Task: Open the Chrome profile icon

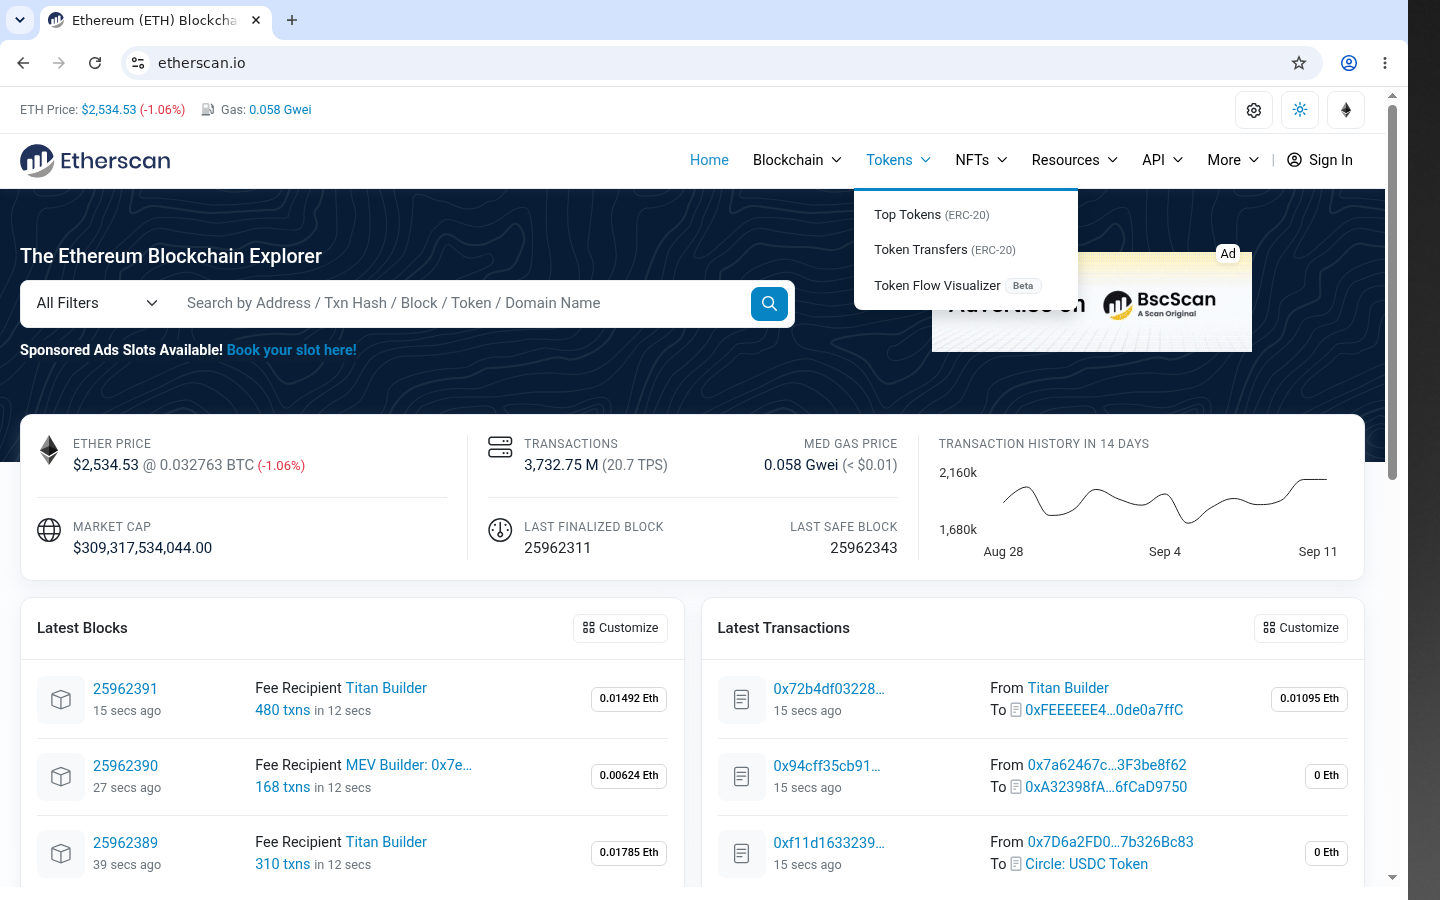Action: (1349, 63)
